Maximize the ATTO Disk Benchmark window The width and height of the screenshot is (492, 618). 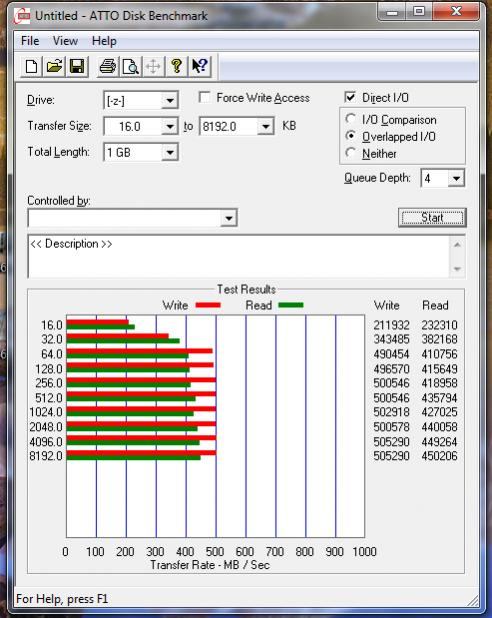coord(419,12)
